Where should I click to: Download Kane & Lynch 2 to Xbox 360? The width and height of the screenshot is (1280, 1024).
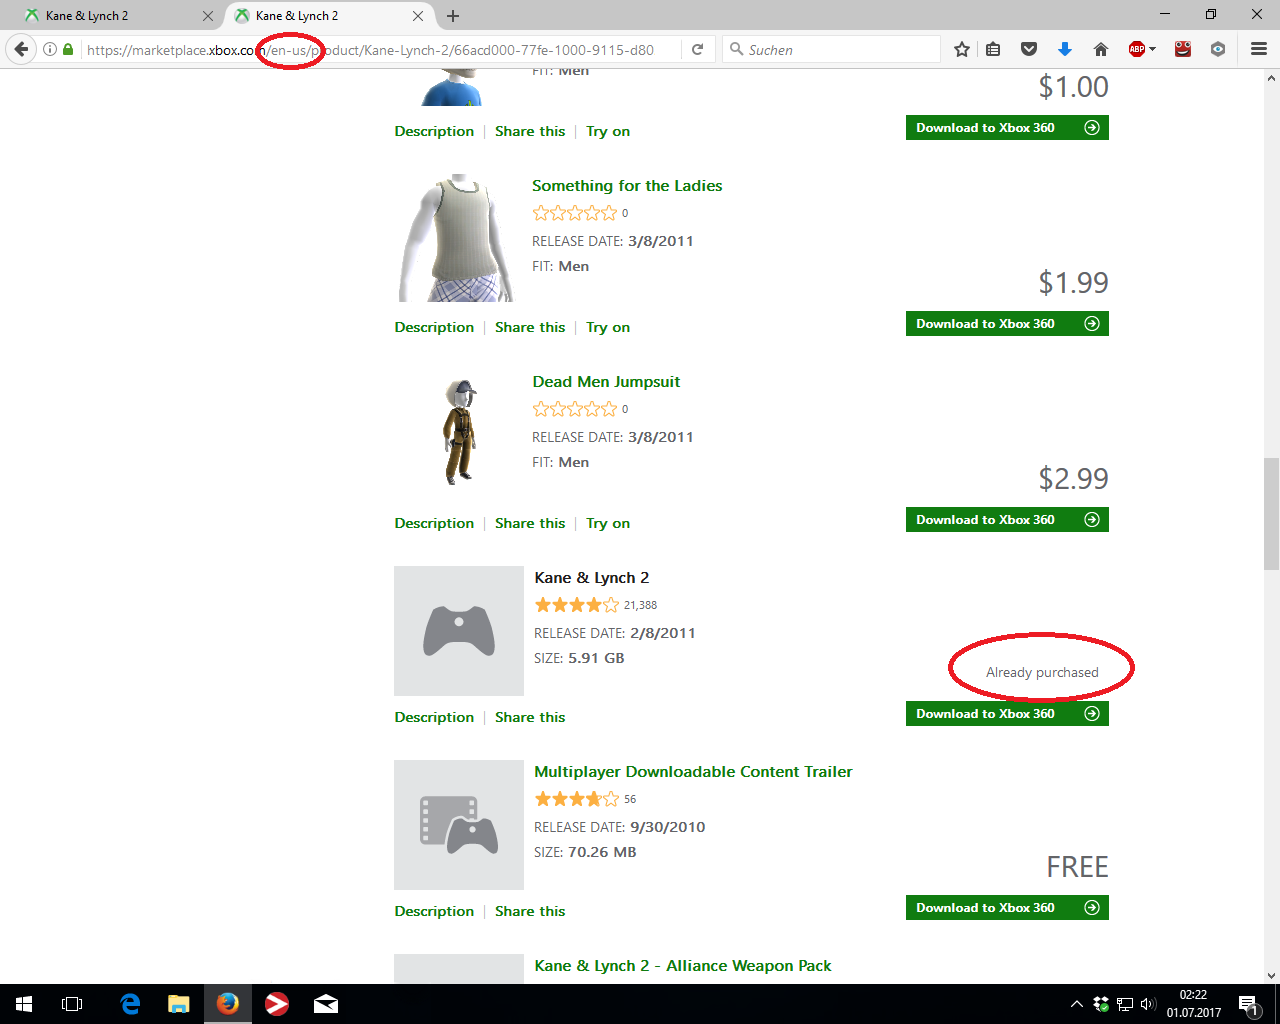tap(1007, 714)
